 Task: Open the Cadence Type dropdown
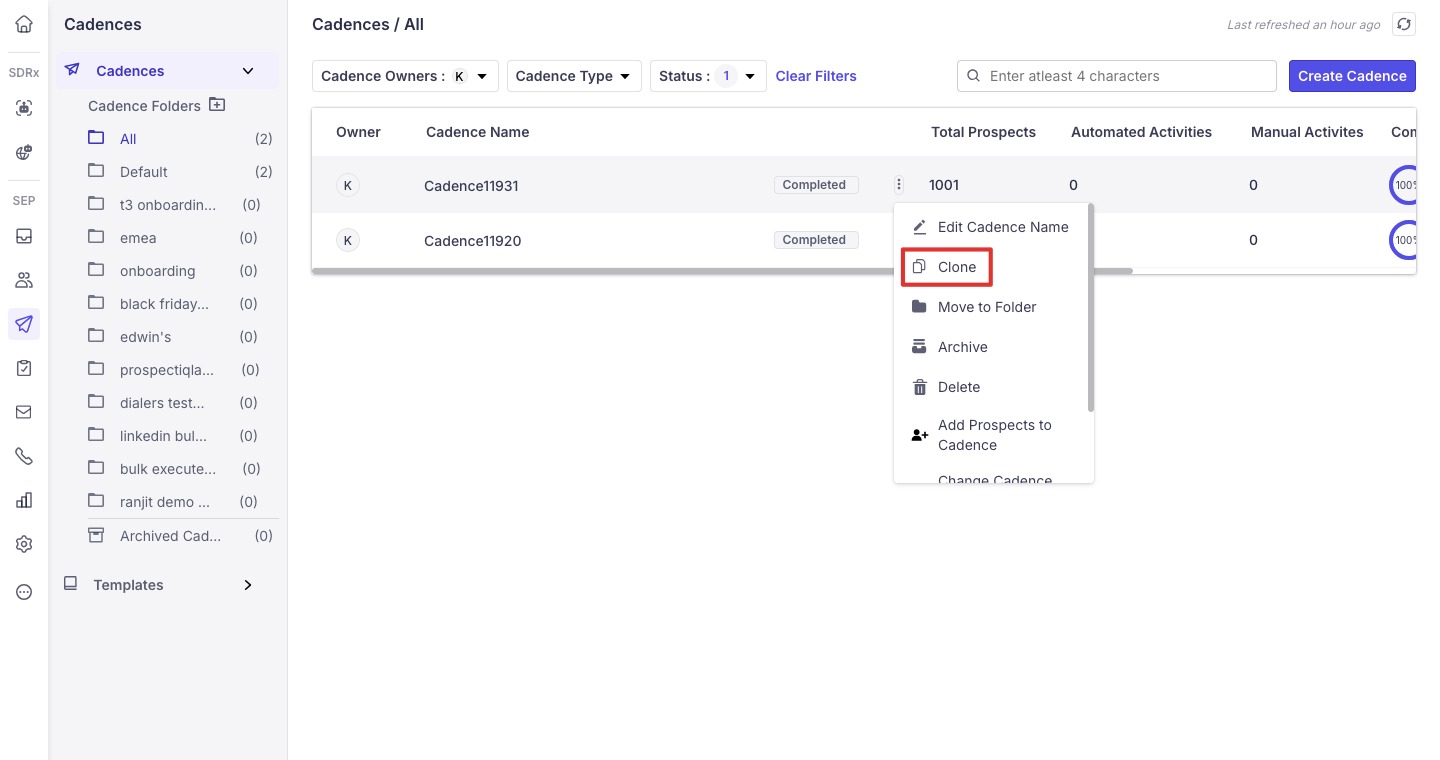tap(573, 76)
